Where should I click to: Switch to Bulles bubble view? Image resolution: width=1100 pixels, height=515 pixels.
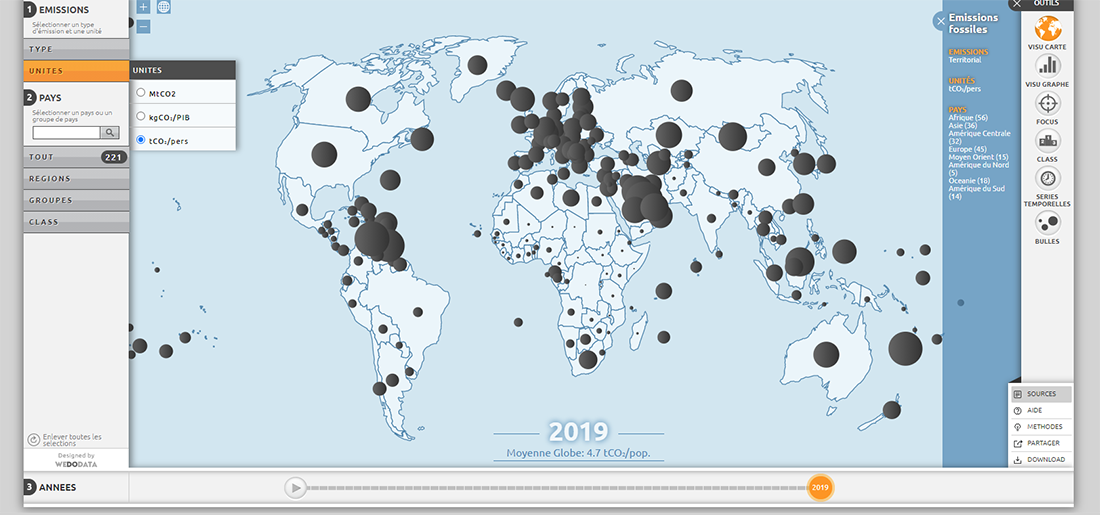(x=1047, y=222)
